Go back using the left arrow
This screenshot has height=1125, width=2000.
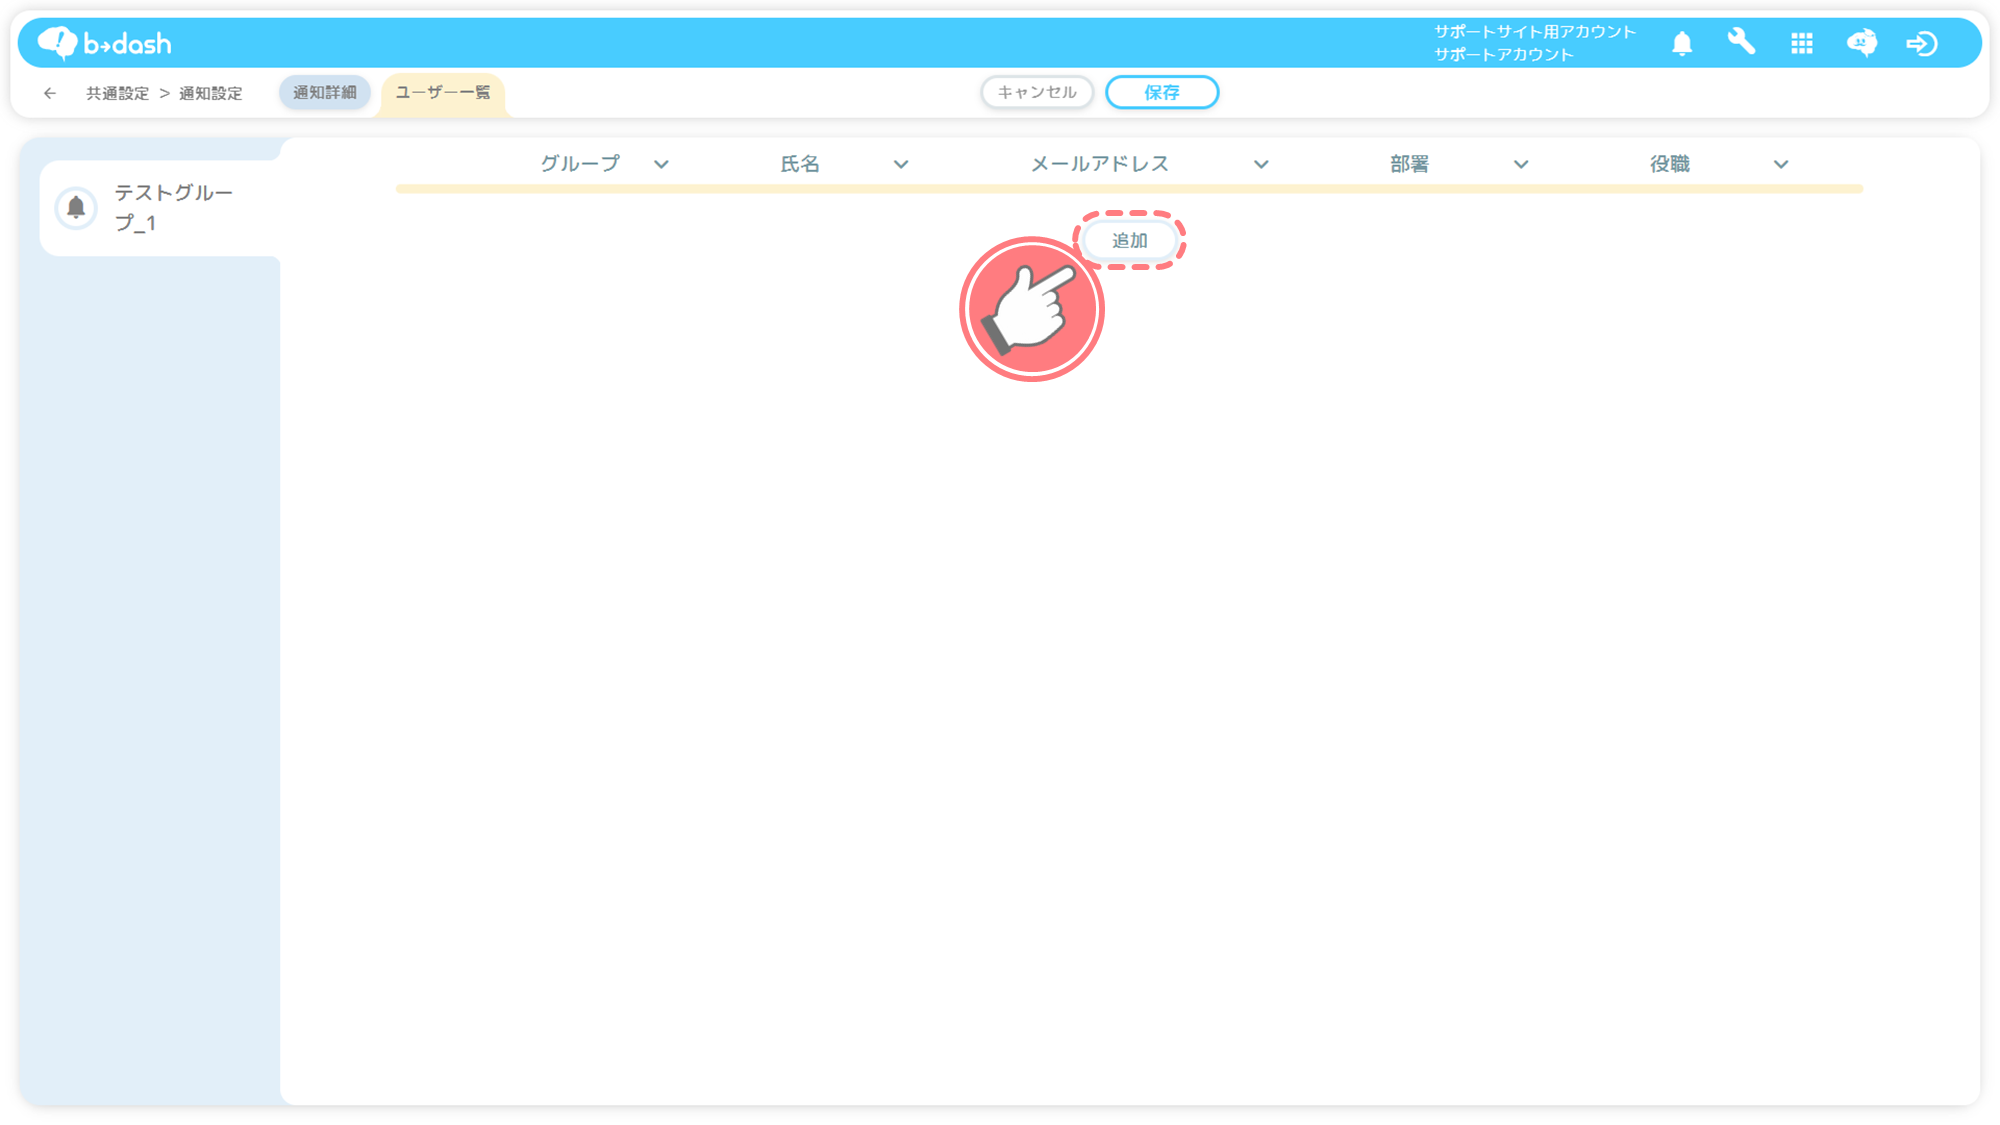click(x=50, y=93)
